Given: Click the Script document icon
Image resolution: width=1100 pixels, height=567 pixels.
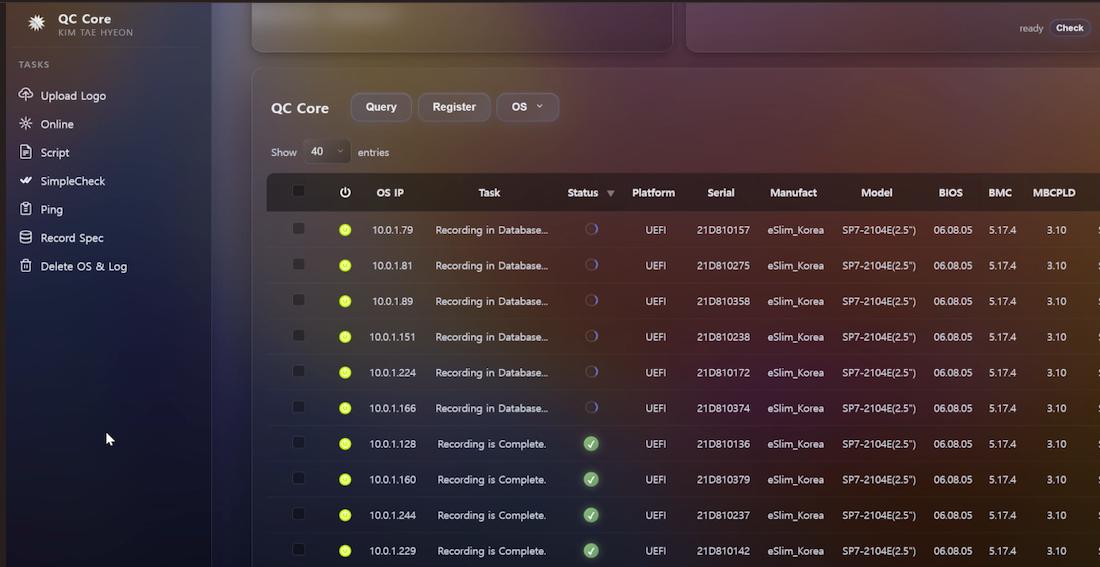Looking at the screenshot, I should [26, 152].
